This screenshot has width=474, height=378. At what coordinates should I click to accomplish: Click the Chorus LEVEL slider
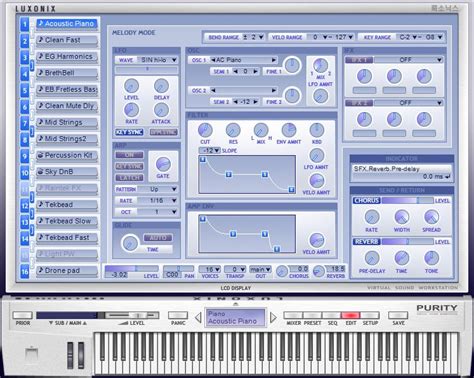tap(408, 201)
